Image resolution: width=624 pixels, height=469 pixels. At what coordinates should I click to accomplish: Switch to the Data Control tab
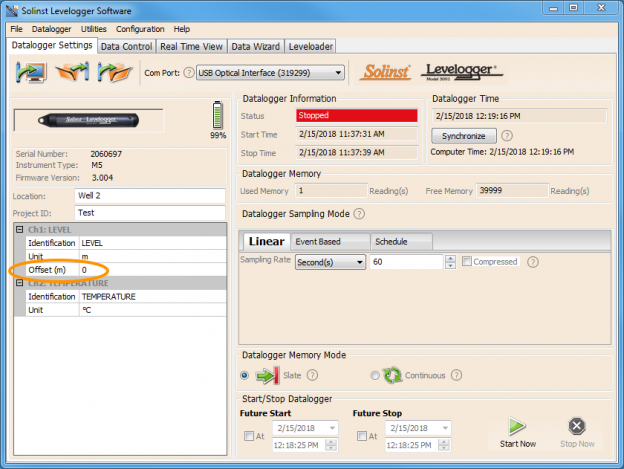tap(126, 47)
